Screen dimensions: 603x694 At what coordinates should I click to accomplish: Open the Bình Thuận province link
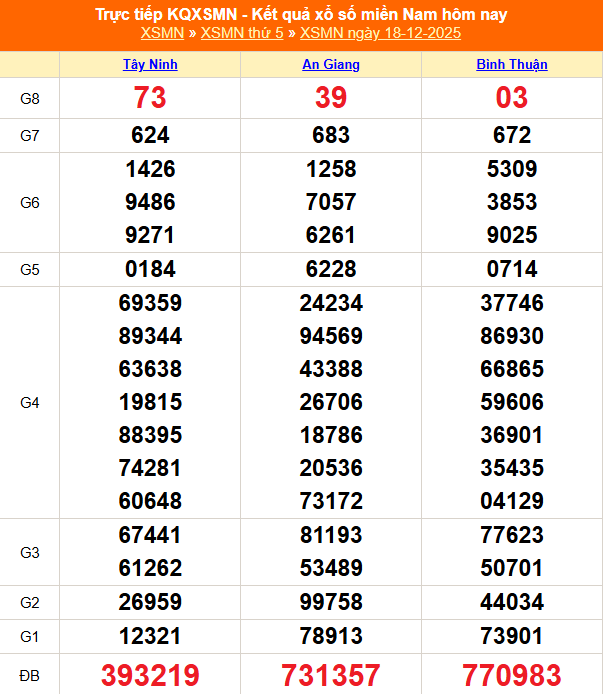tap(511, 65)
